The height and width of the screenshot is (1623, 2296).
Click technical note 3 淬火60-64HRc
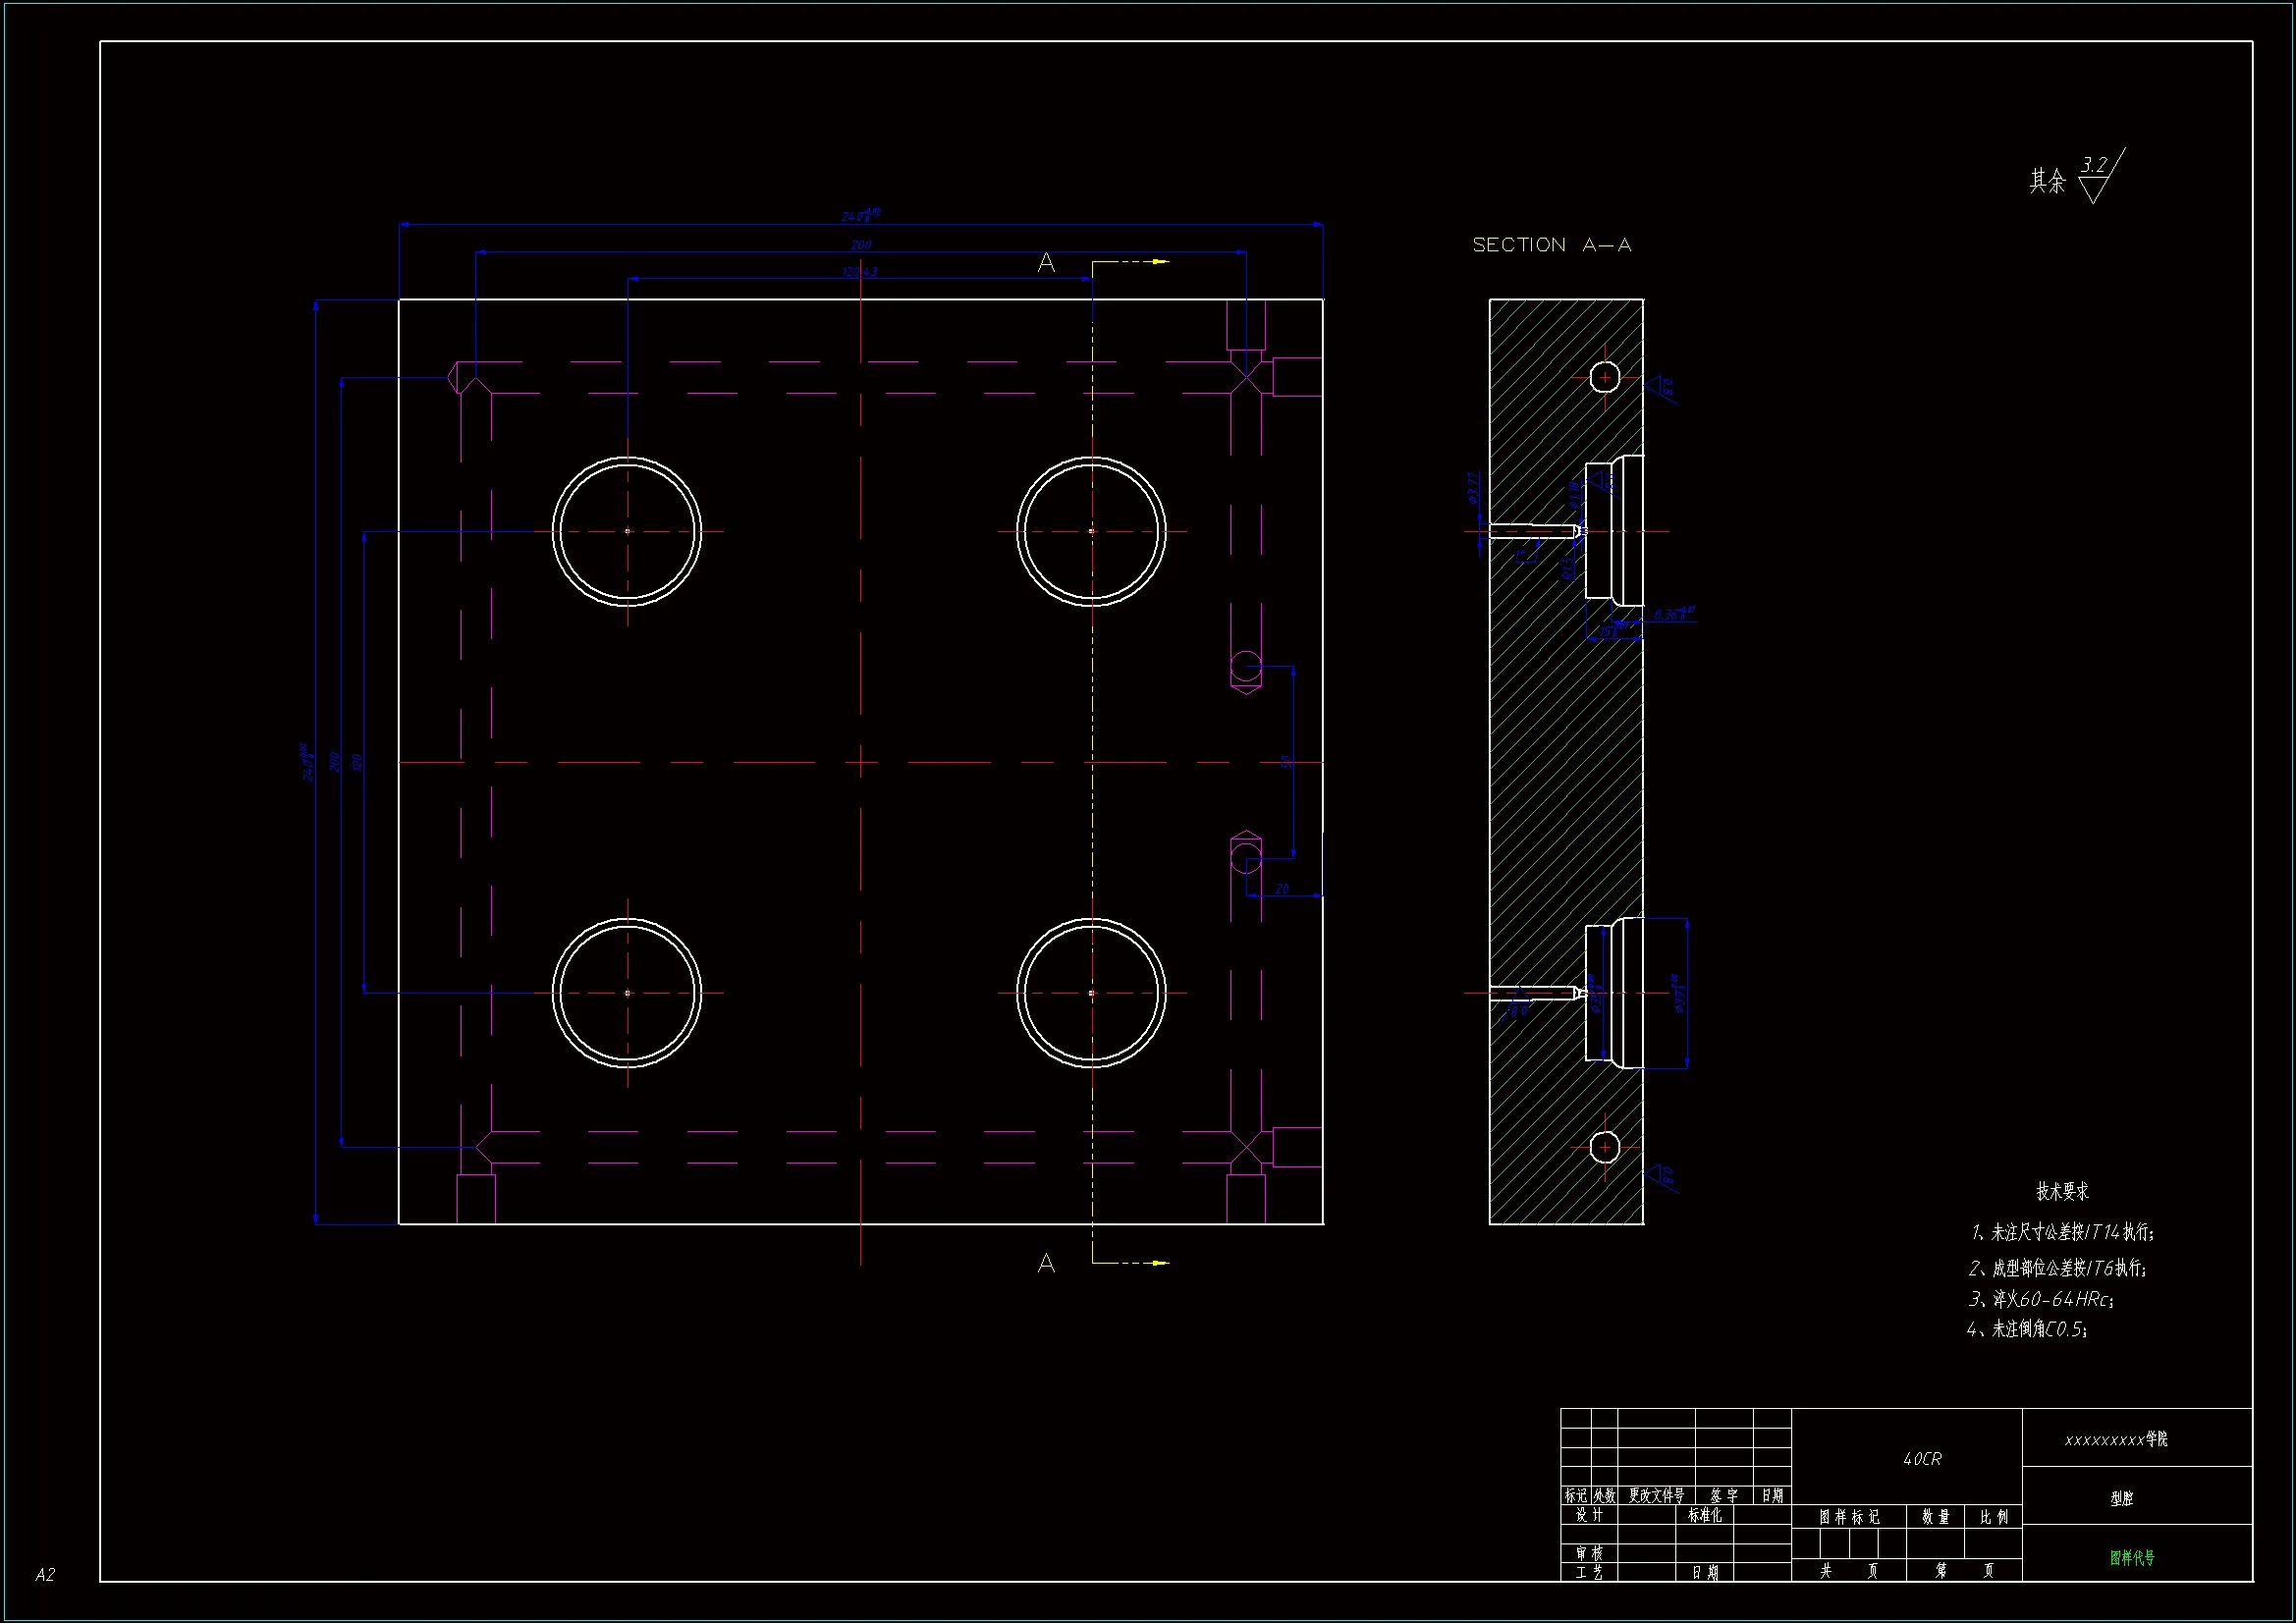point(2041,1299)
